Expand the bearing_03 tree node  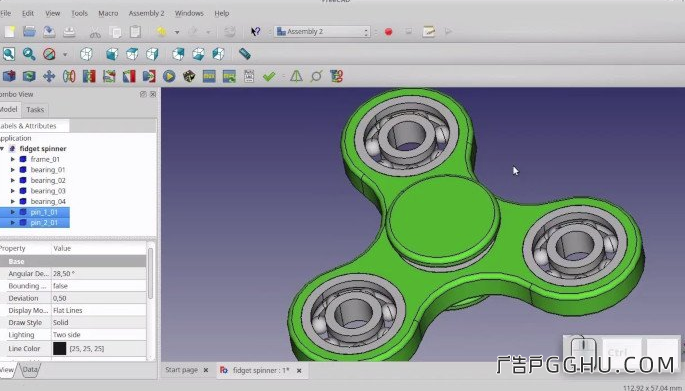coord(13,191)
